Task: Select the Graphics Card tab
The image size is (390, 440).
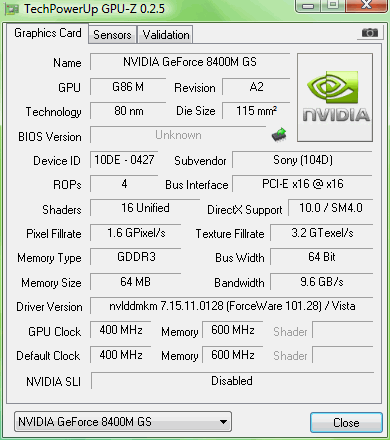Action: tap(48, 33)
